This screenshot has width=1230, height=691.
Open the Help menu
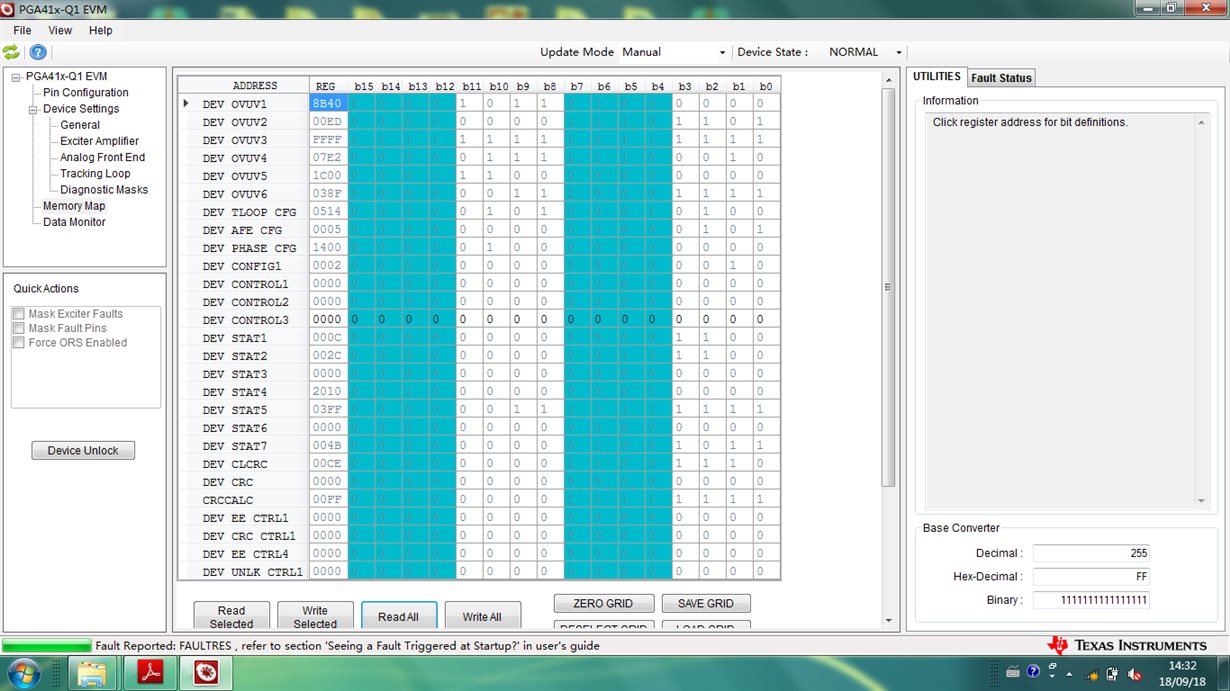pyautogui.click(x=101, y=30)
